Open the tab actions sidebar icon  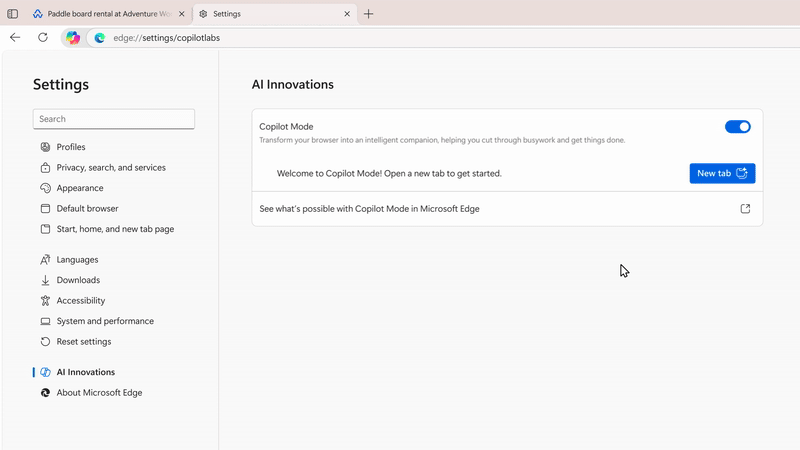pyautogui.click(x=13, y=14)
